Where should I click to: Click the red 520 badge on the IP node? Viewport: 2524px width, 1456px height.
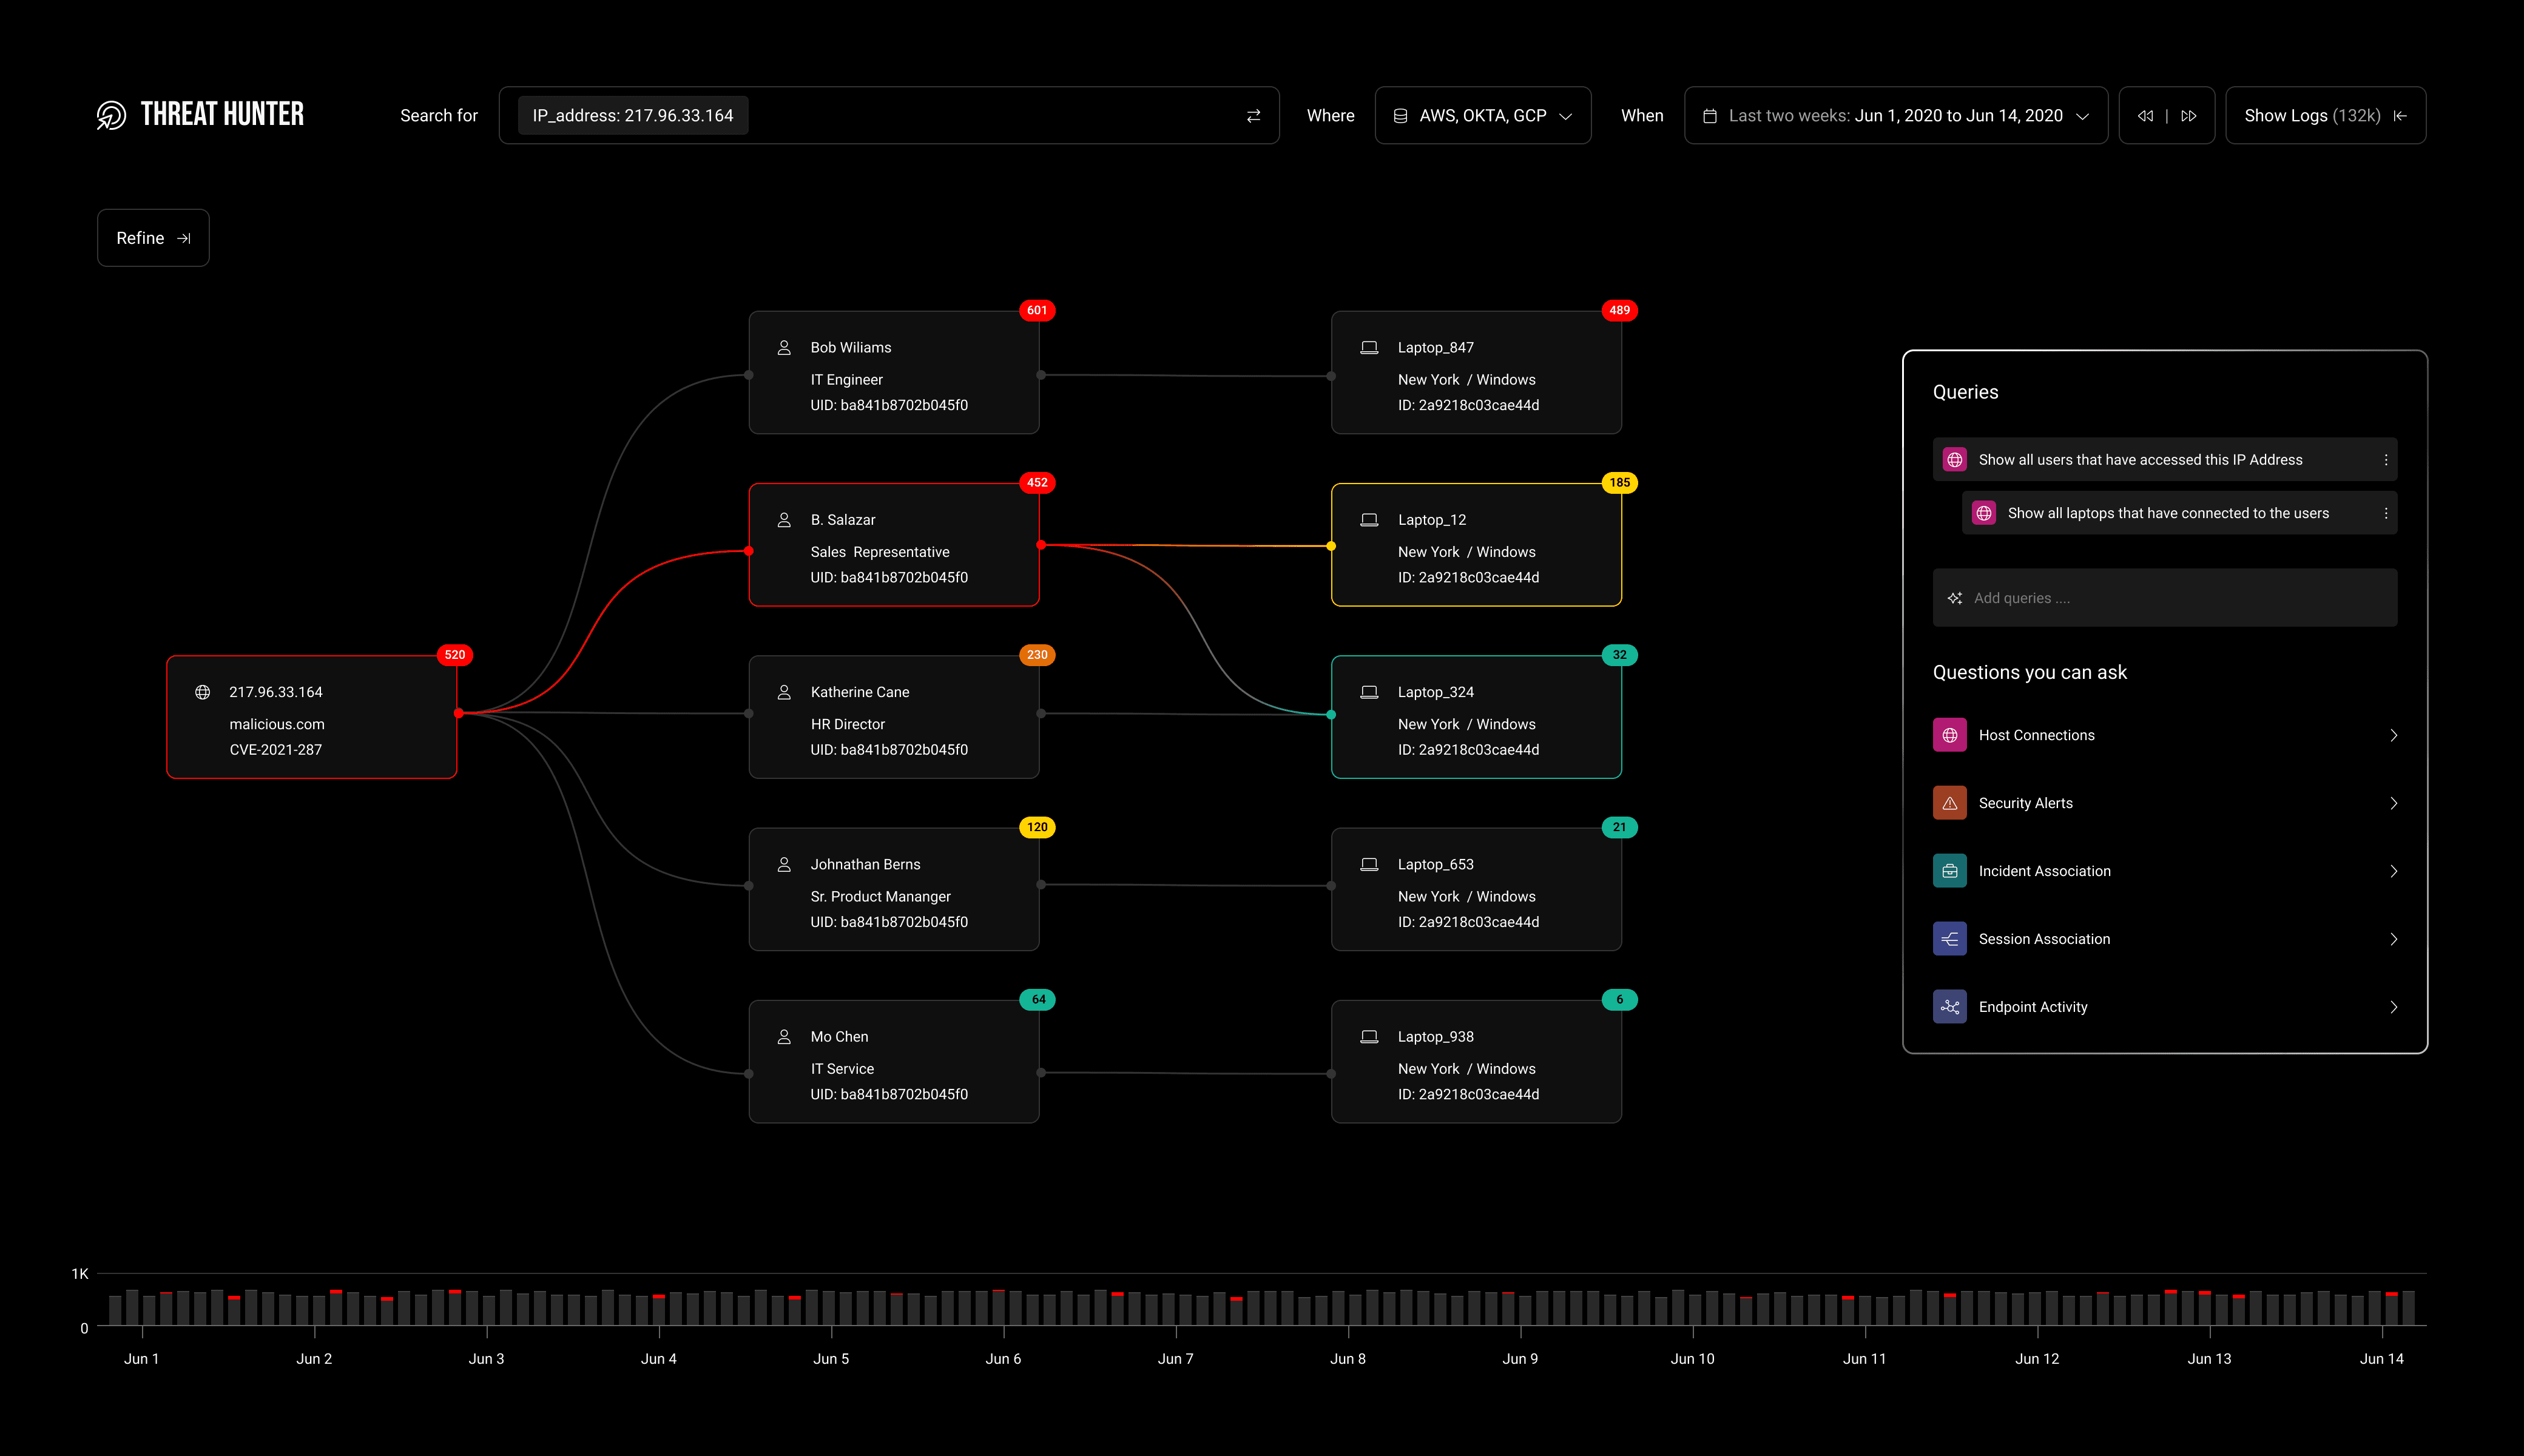455,655
